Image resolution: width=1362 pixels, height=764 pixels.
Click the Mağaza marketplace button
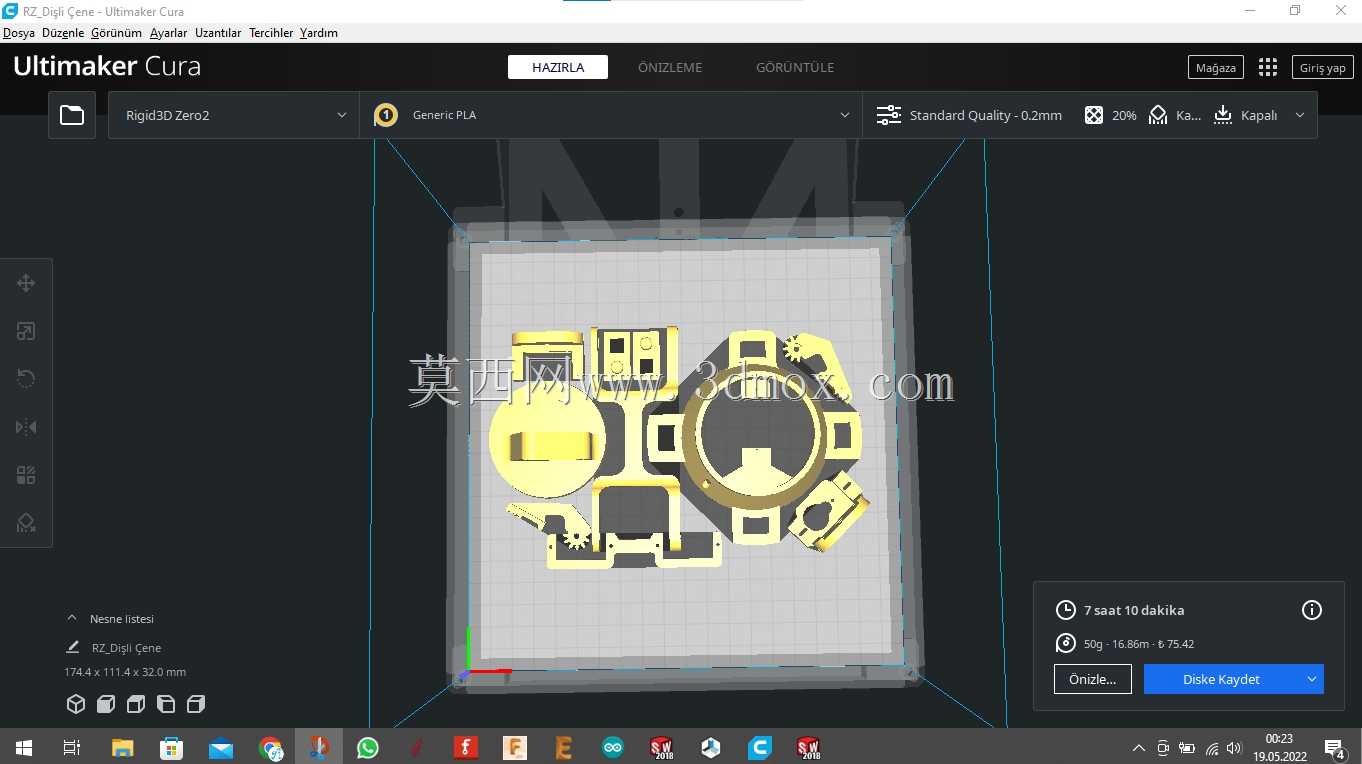1216,67
